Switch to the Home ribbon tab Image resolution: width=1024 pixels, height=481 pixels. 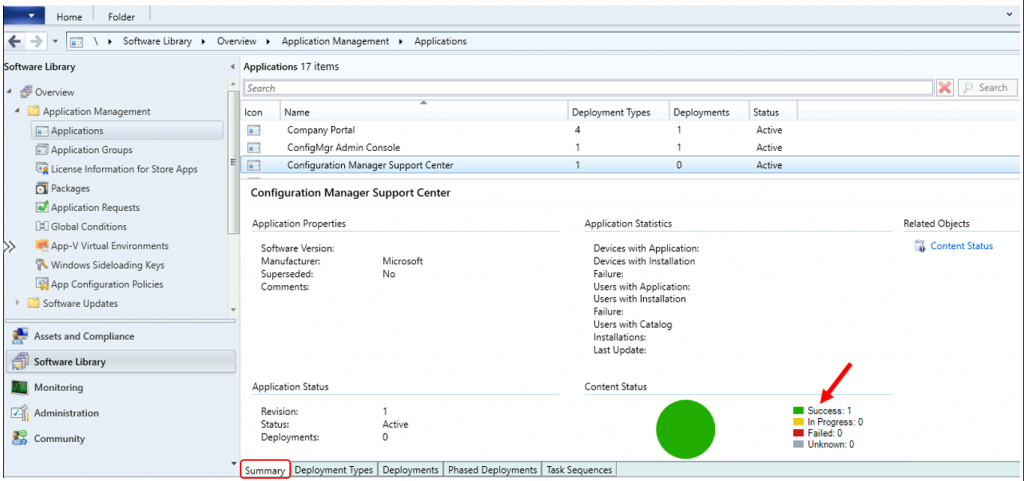(69, 17)
